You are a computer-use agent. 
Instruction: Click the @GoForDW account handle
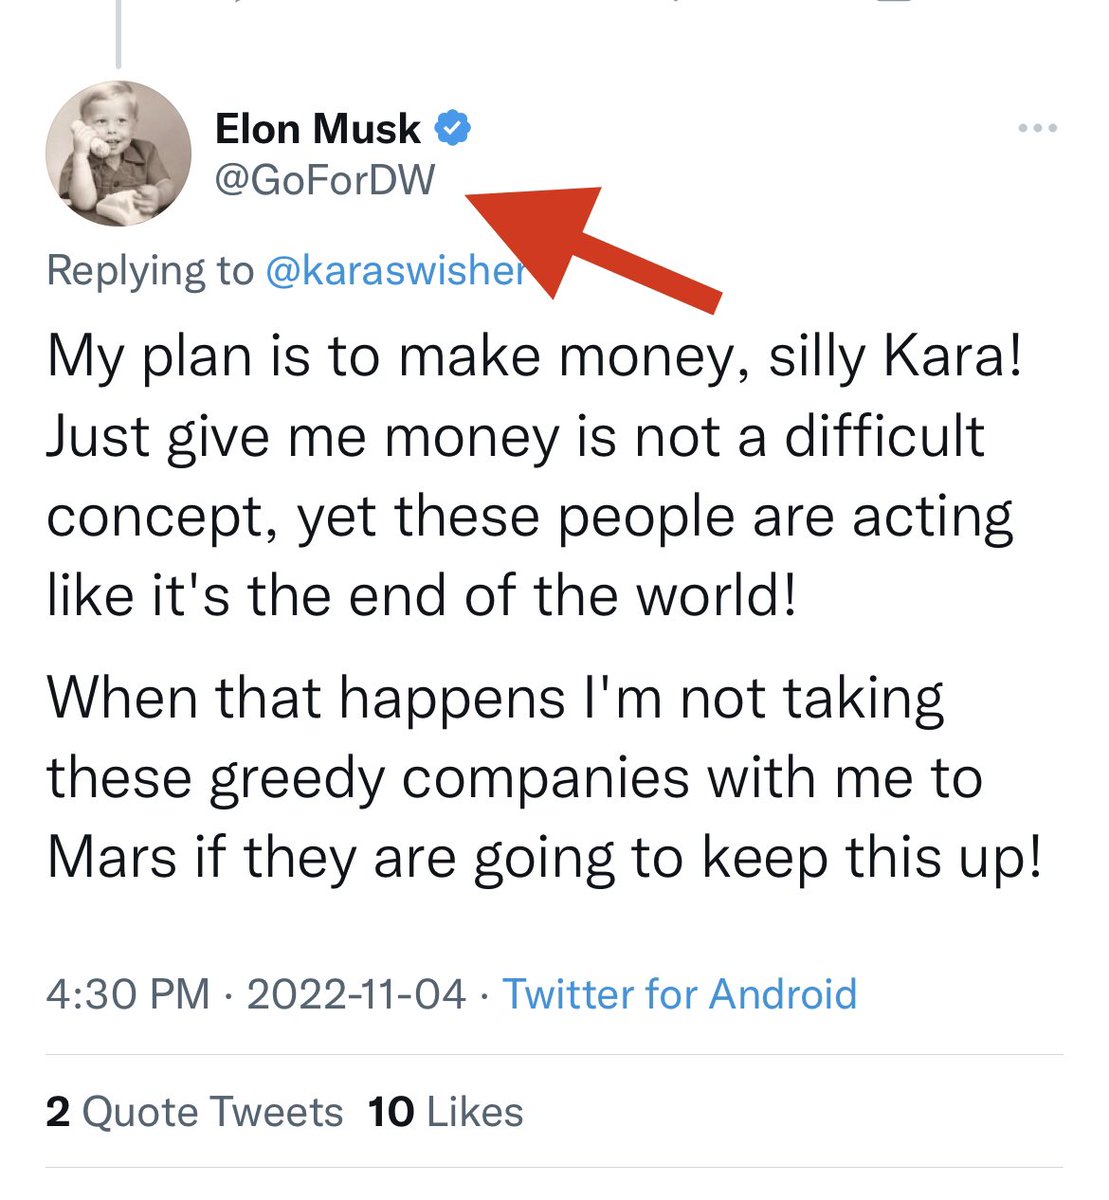(325, 179)
